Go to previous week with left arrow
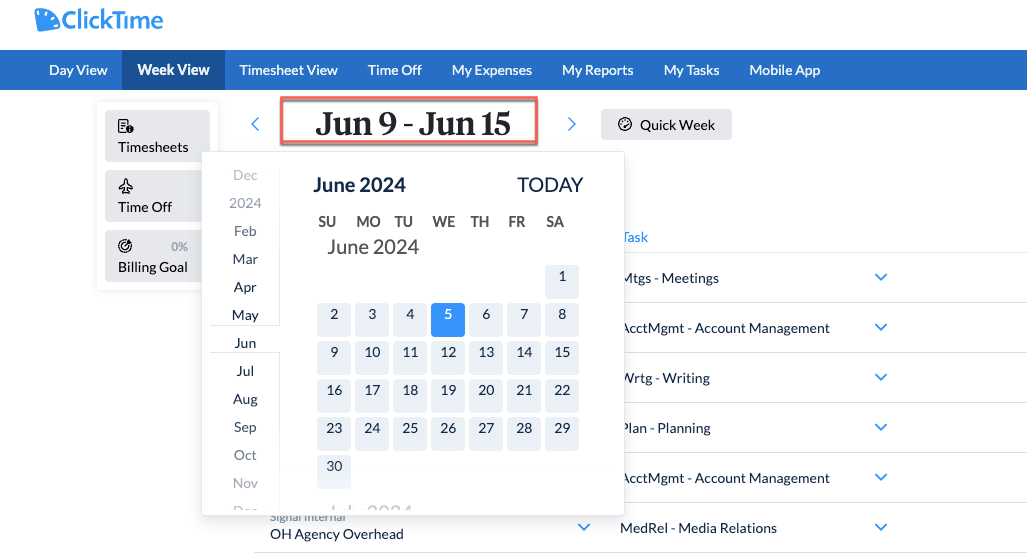 [255, 124]
